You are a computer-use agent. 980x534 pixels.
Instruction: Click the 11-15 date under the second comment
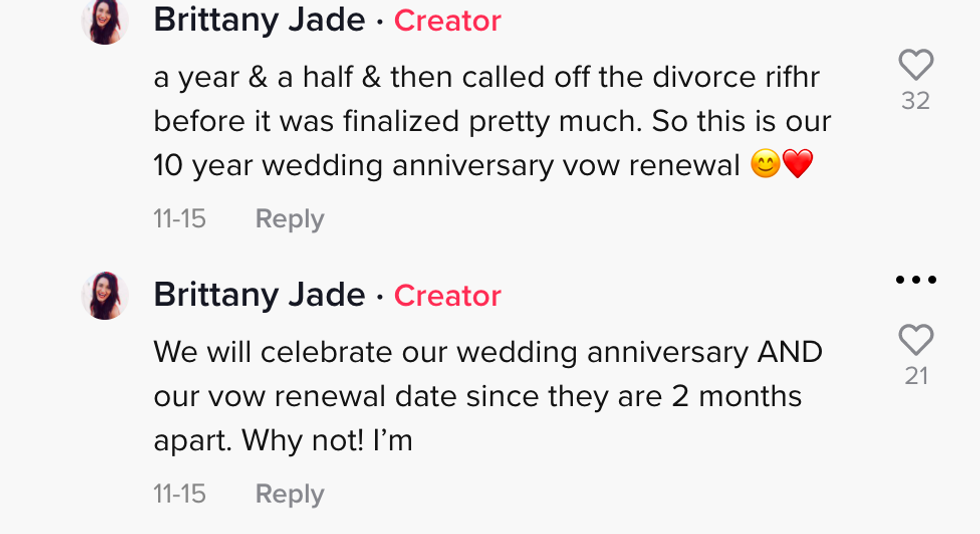(179, 494)
